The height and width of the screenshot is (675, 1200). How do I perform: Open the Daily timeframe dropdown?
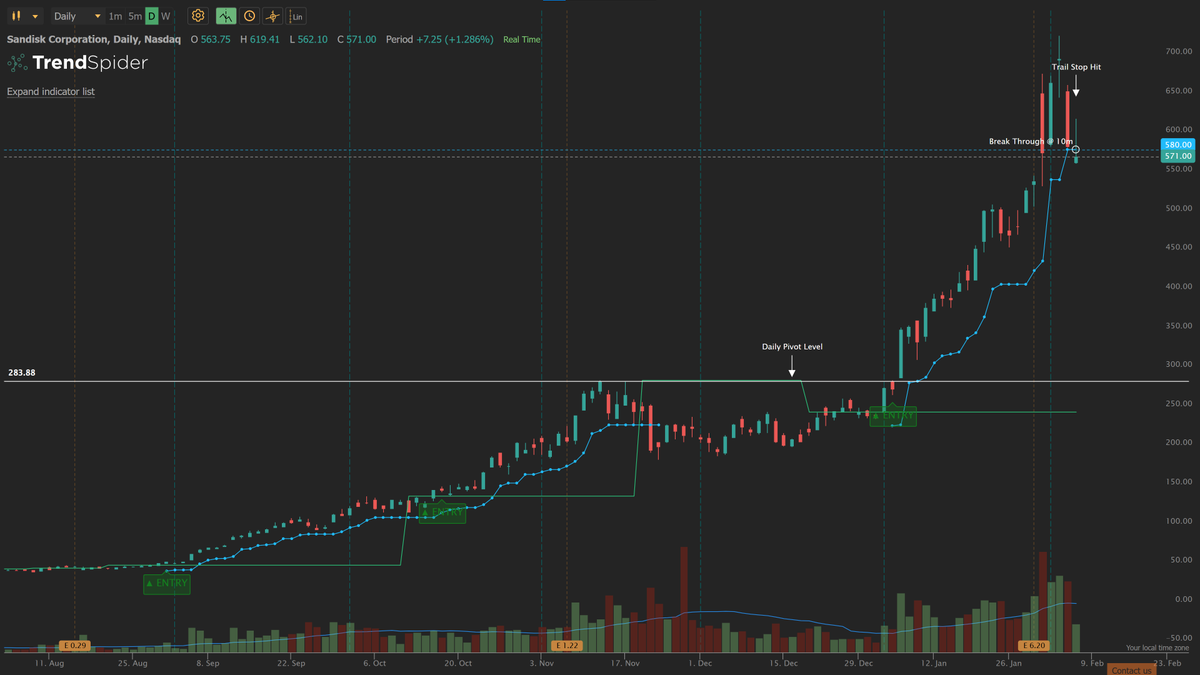point(77,16)
